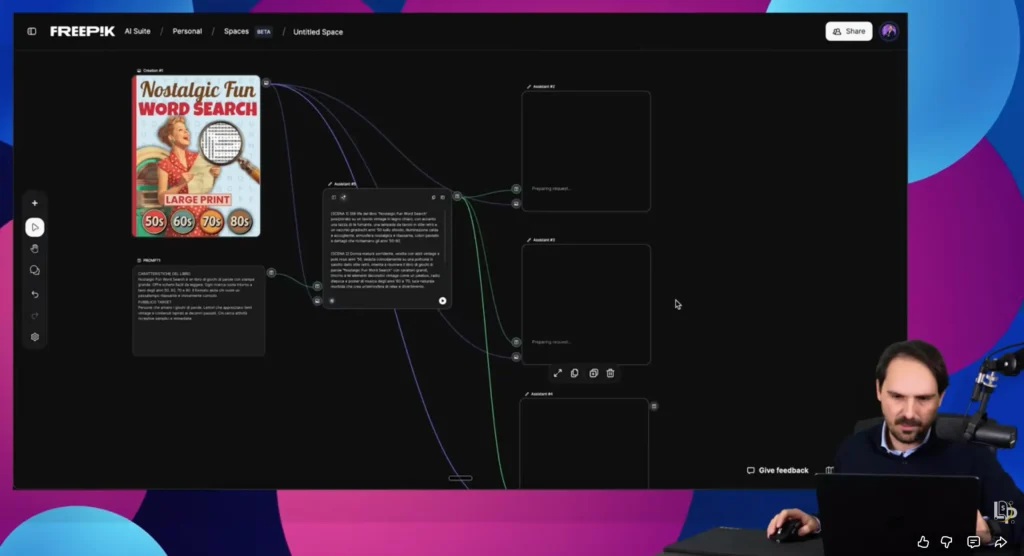Click the share arrow on the video overlay
1024x556 pixels.
tap(1000, 542)
